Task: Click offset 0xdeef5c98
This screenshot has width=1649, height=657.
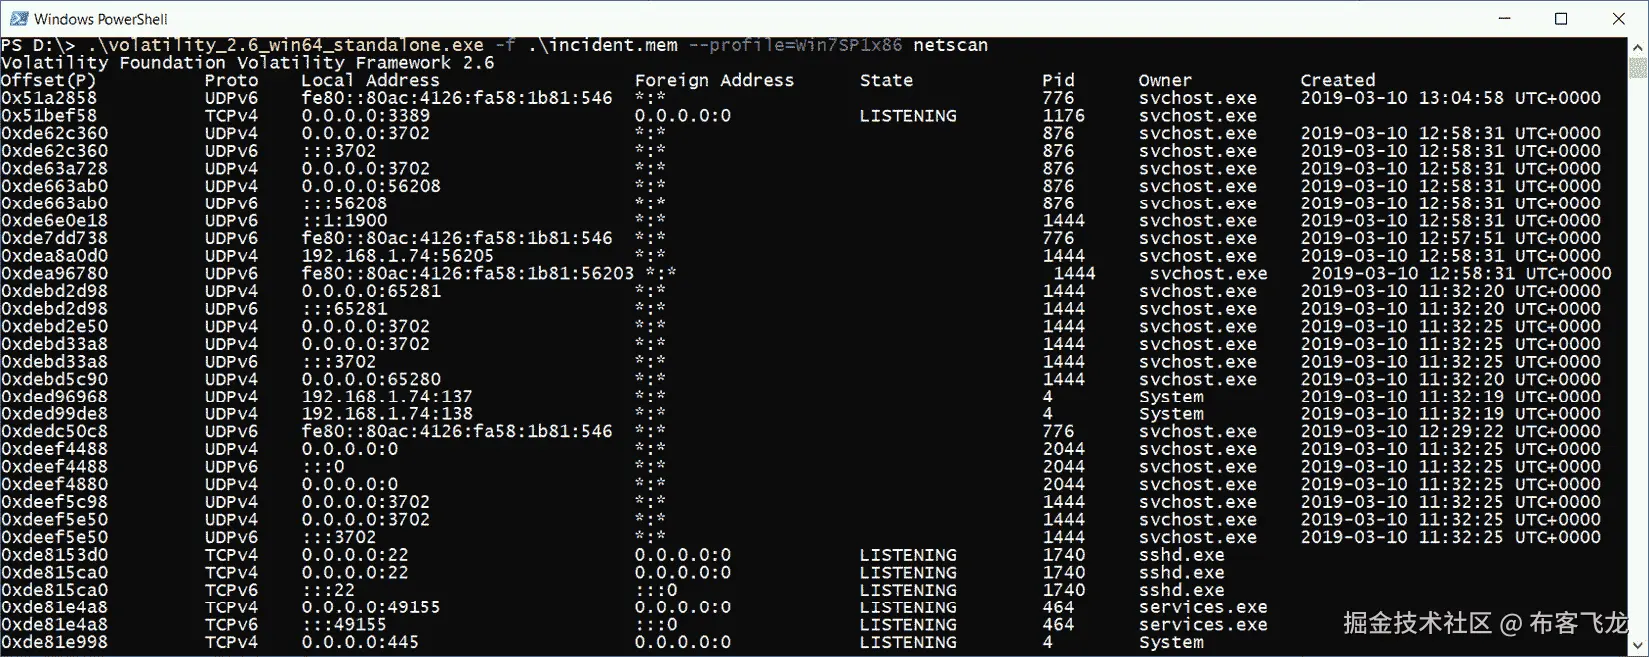Action: click(54, 502)
